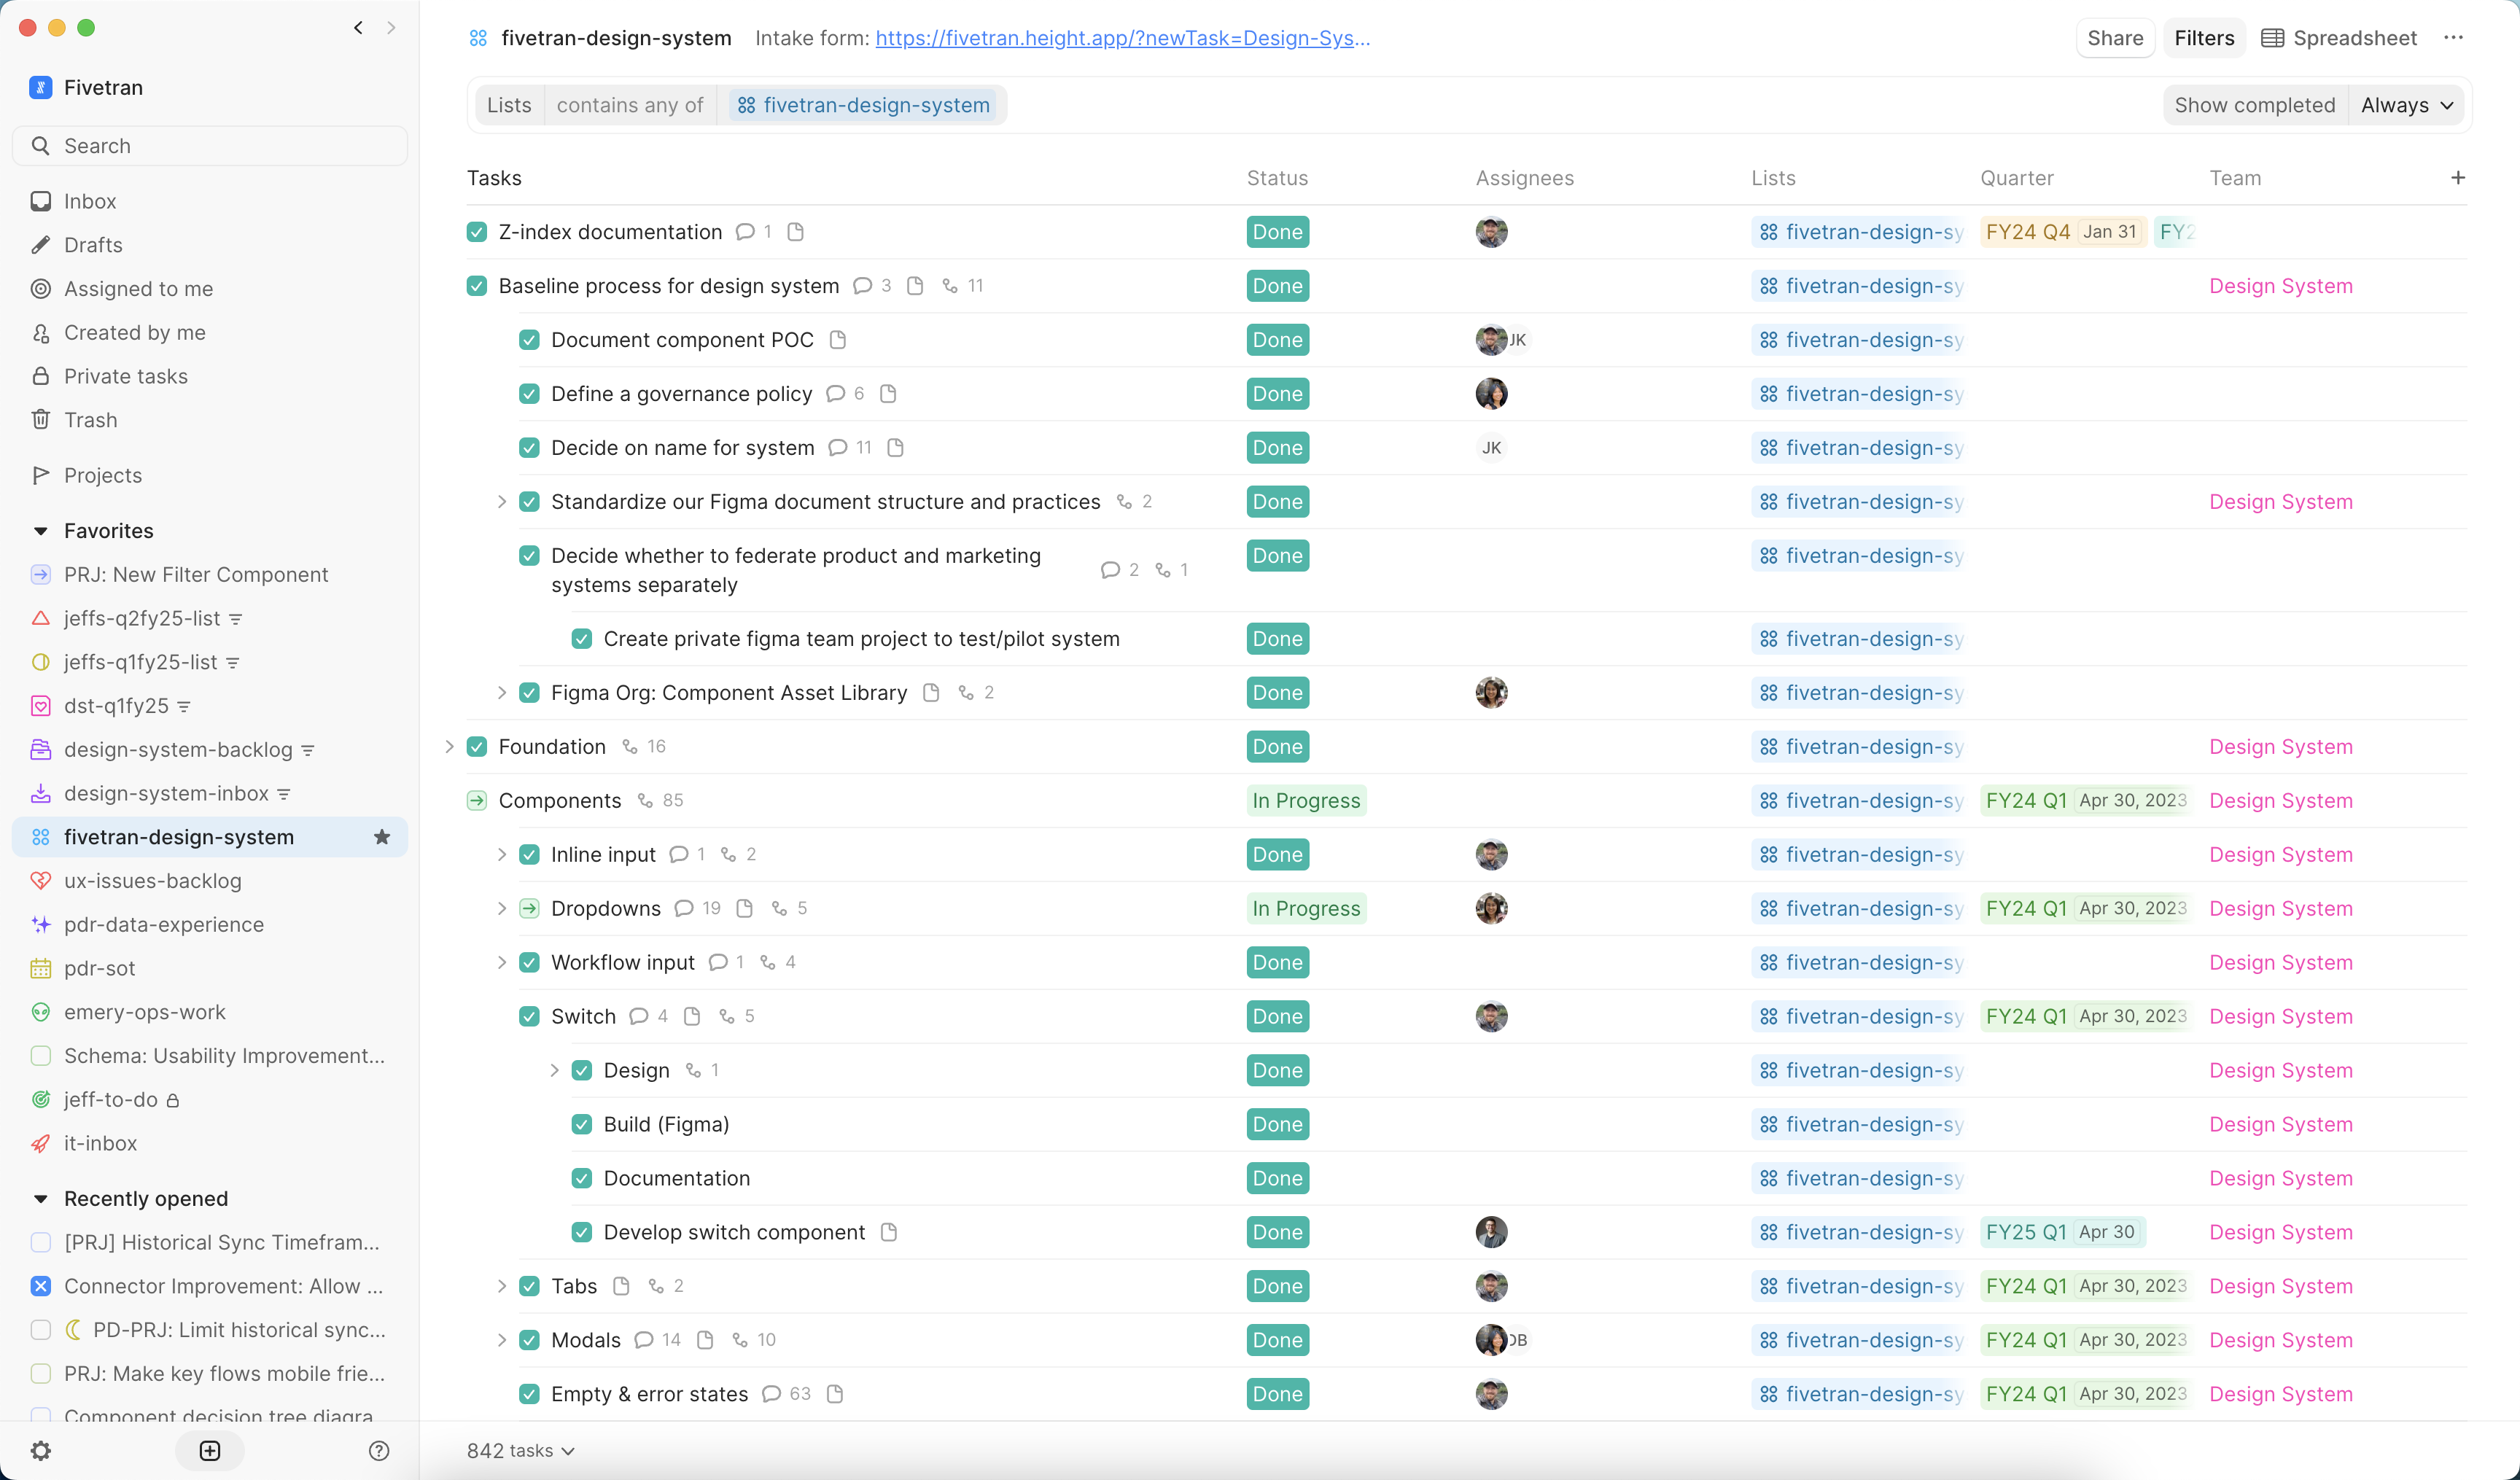
Task: Open the help question mark icon
Action: [379, 1450]
